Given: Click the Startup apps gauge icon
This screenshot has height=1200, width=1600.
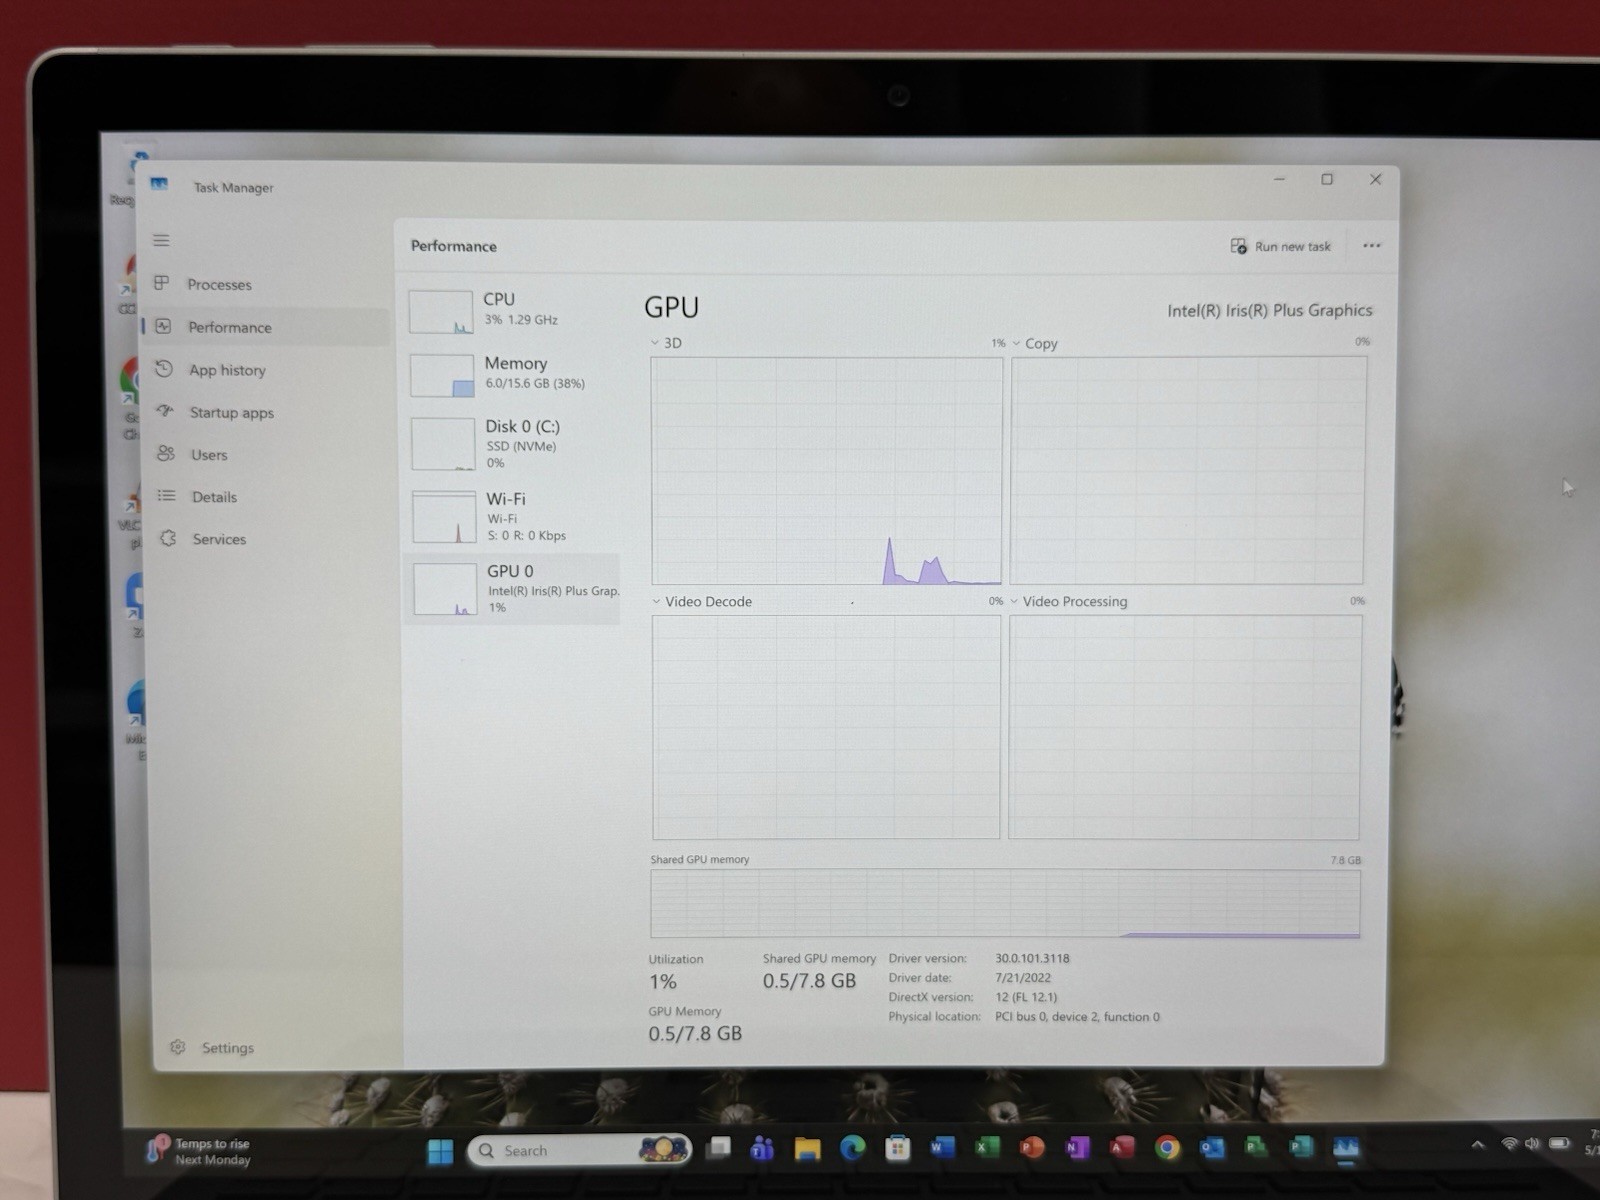Looking at the screenshot, I should pos(165,411).
